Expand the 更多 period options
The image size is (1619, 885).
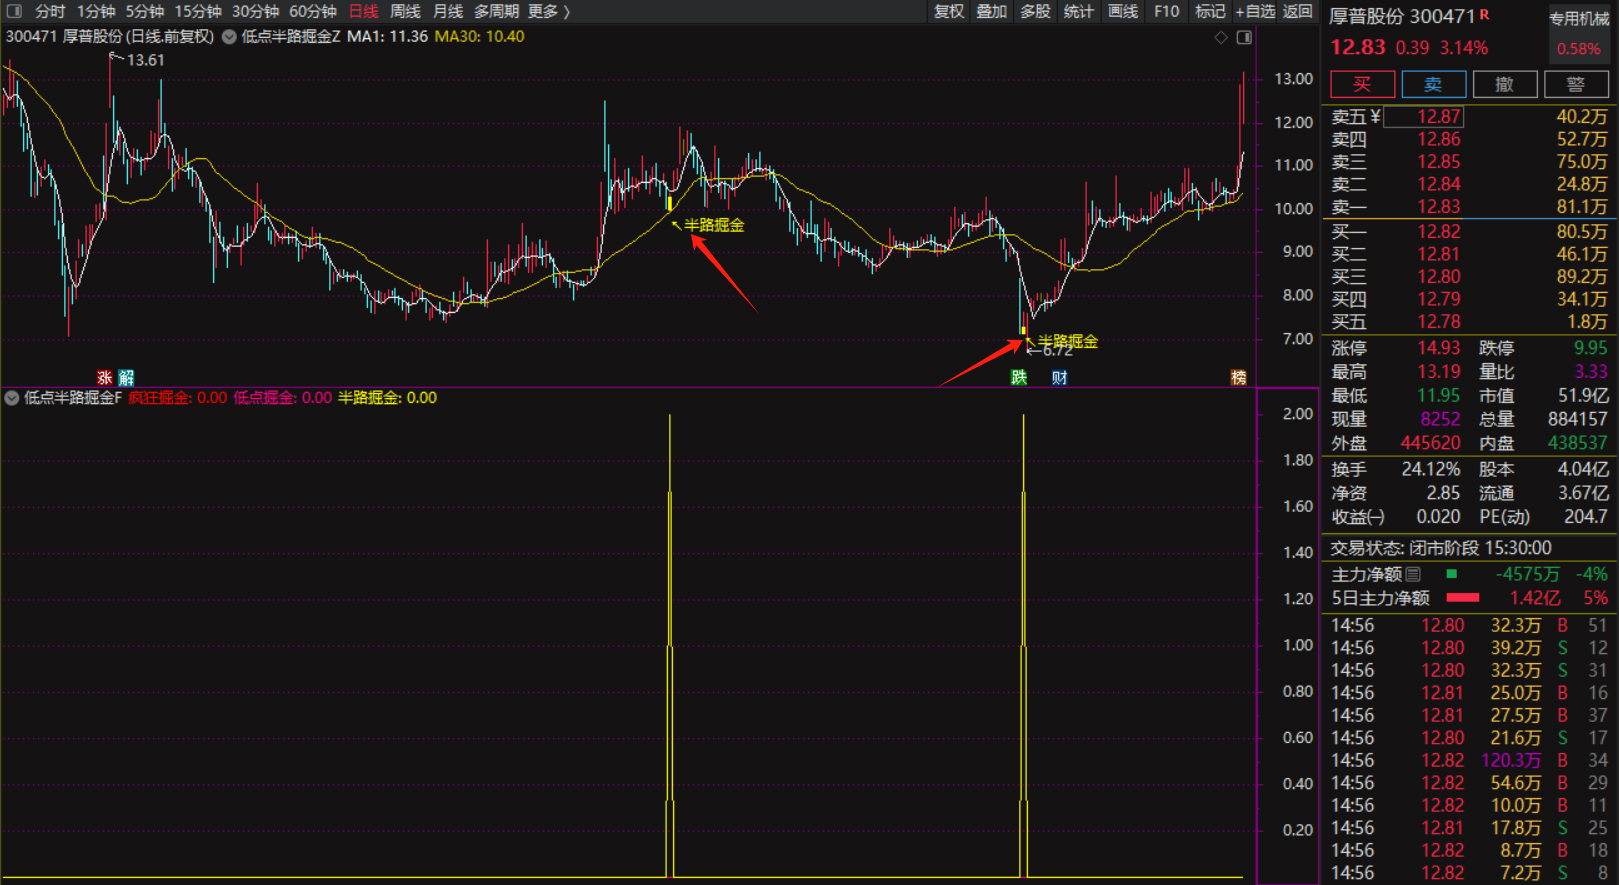coord(548,11)
